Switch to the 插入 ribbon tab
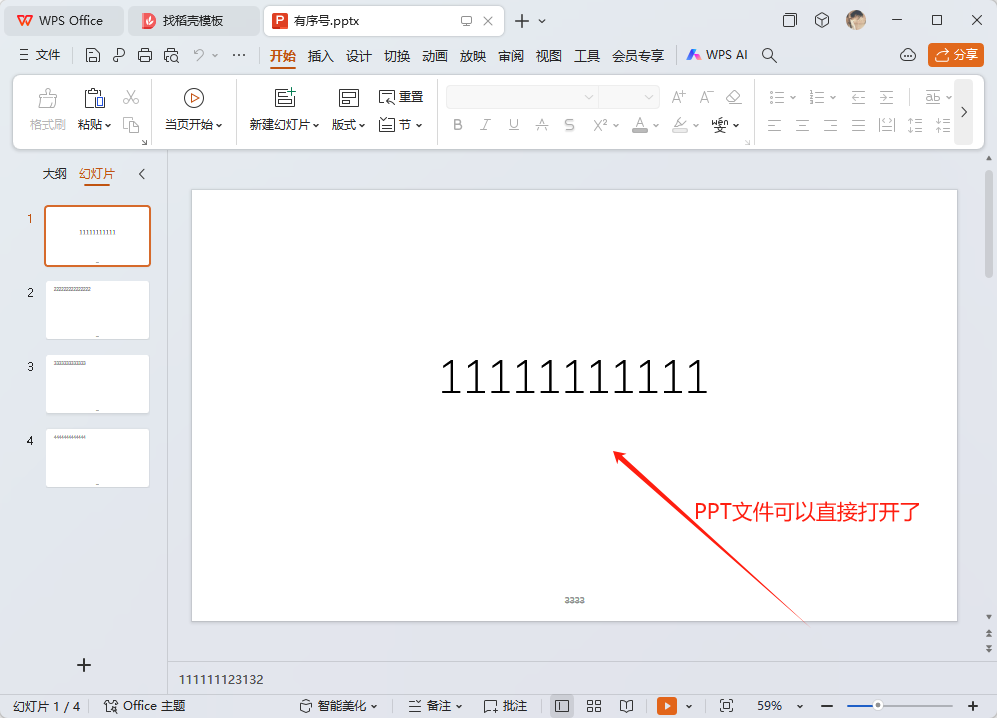The image size is (997, 718). coord(319,56)
